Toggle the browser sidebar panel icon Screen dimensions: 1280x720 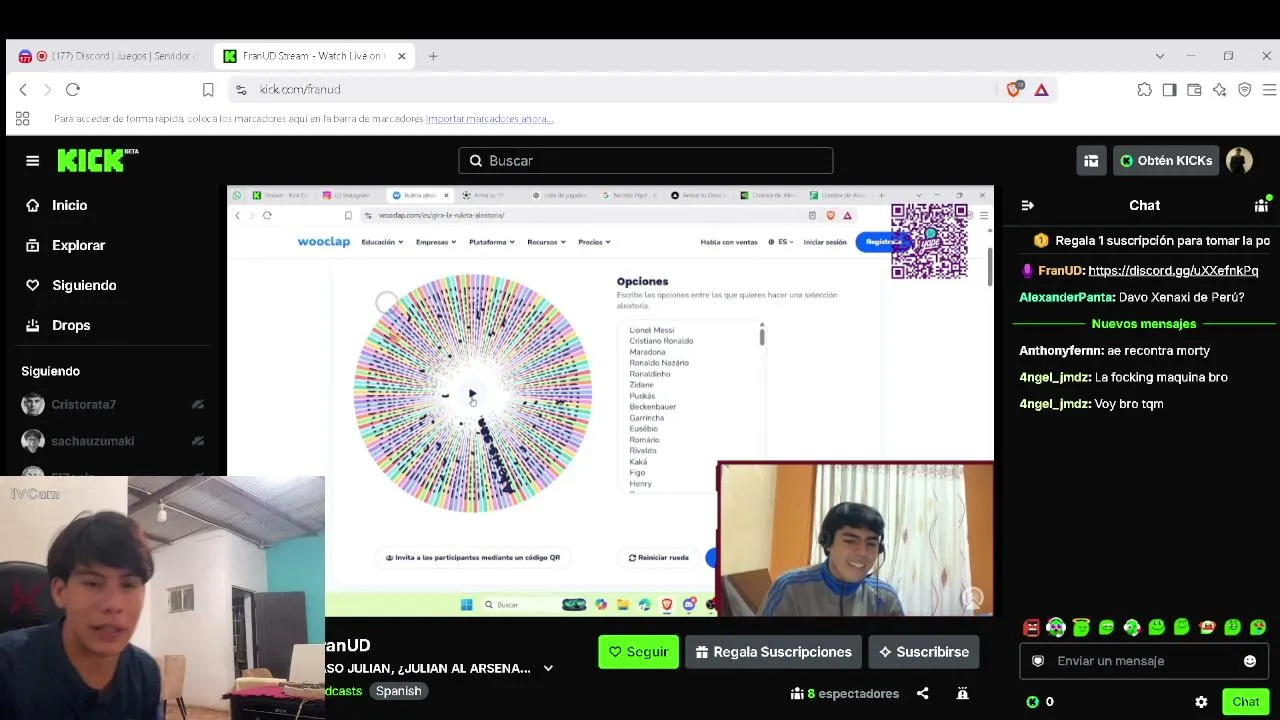(x=1169, y=90)
